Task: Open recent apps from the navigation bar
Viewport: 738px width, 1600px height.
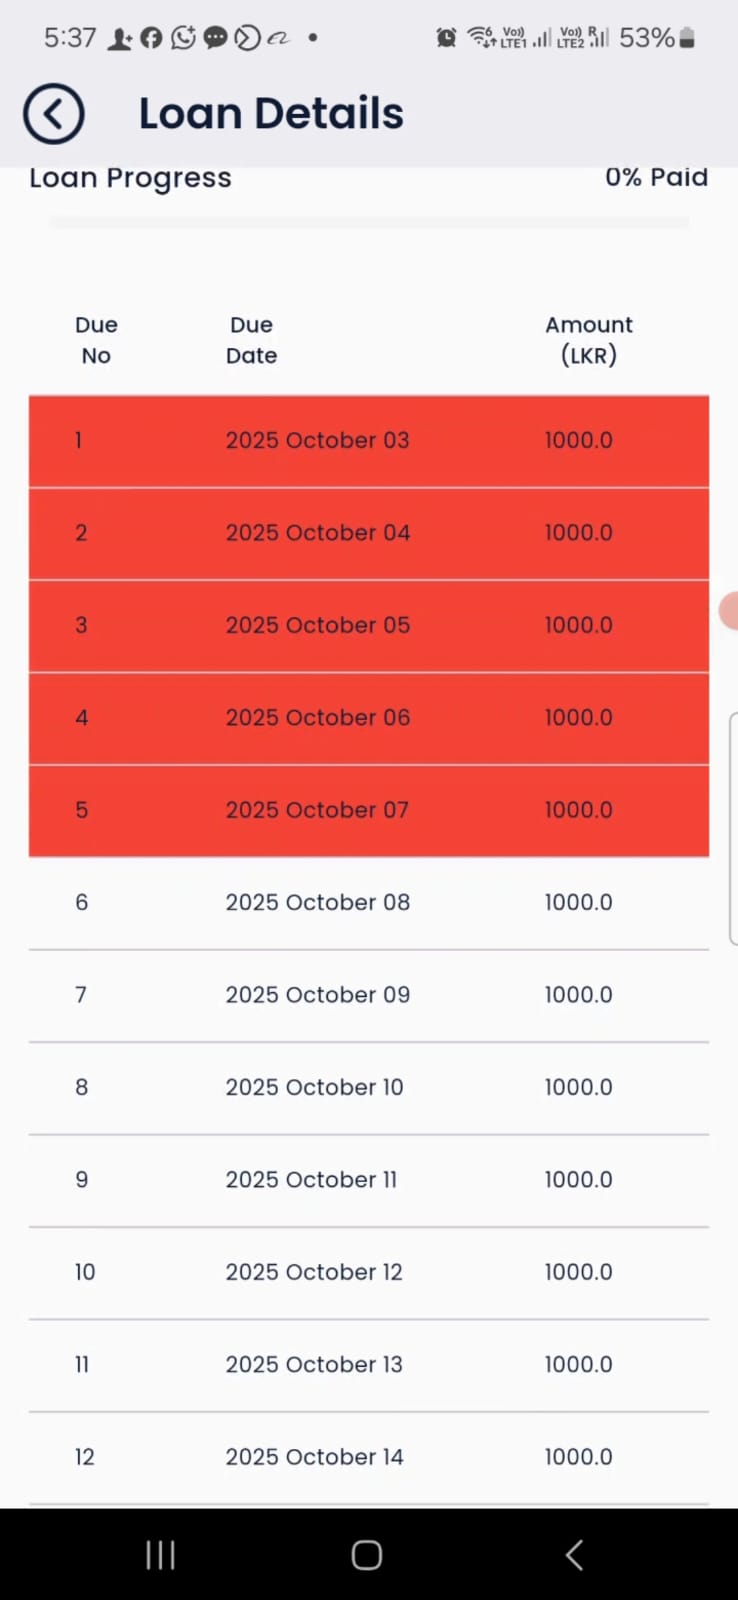Action: 160,1555
